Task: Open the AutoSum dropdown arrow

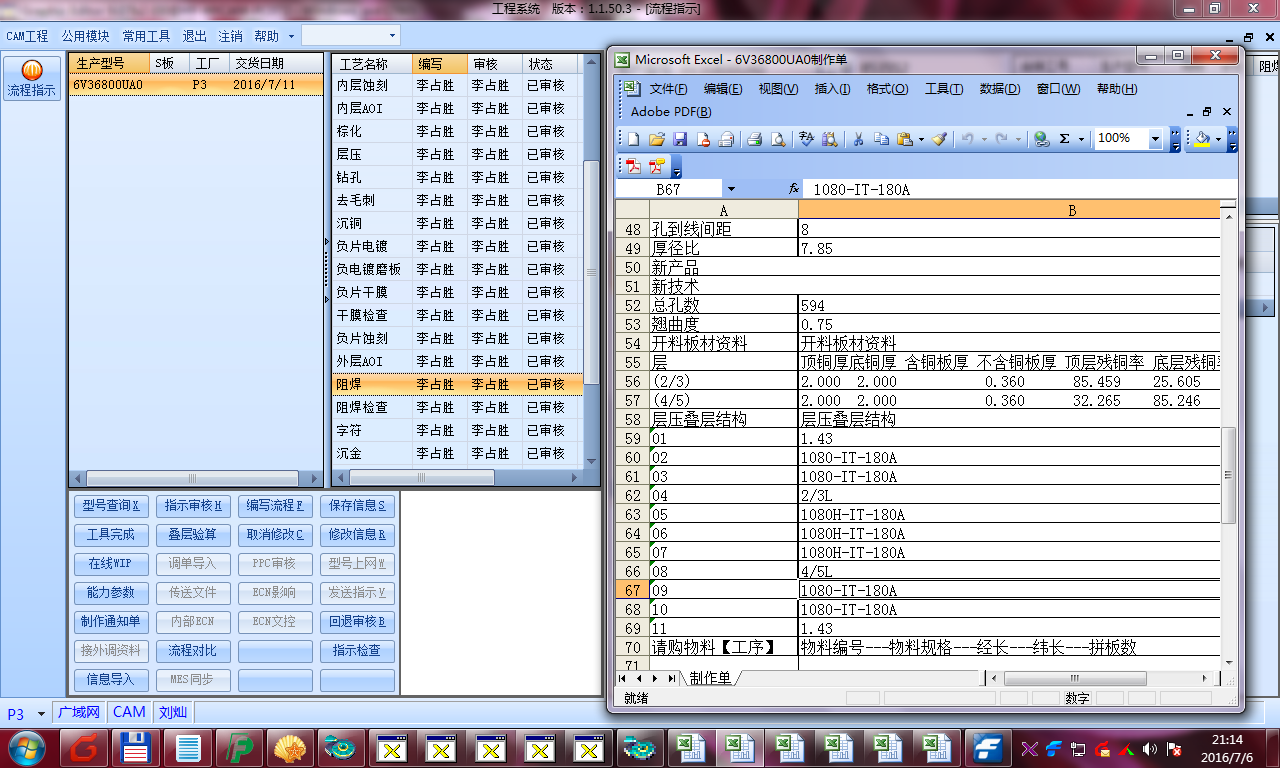Action: click(x=1081, y=139)
